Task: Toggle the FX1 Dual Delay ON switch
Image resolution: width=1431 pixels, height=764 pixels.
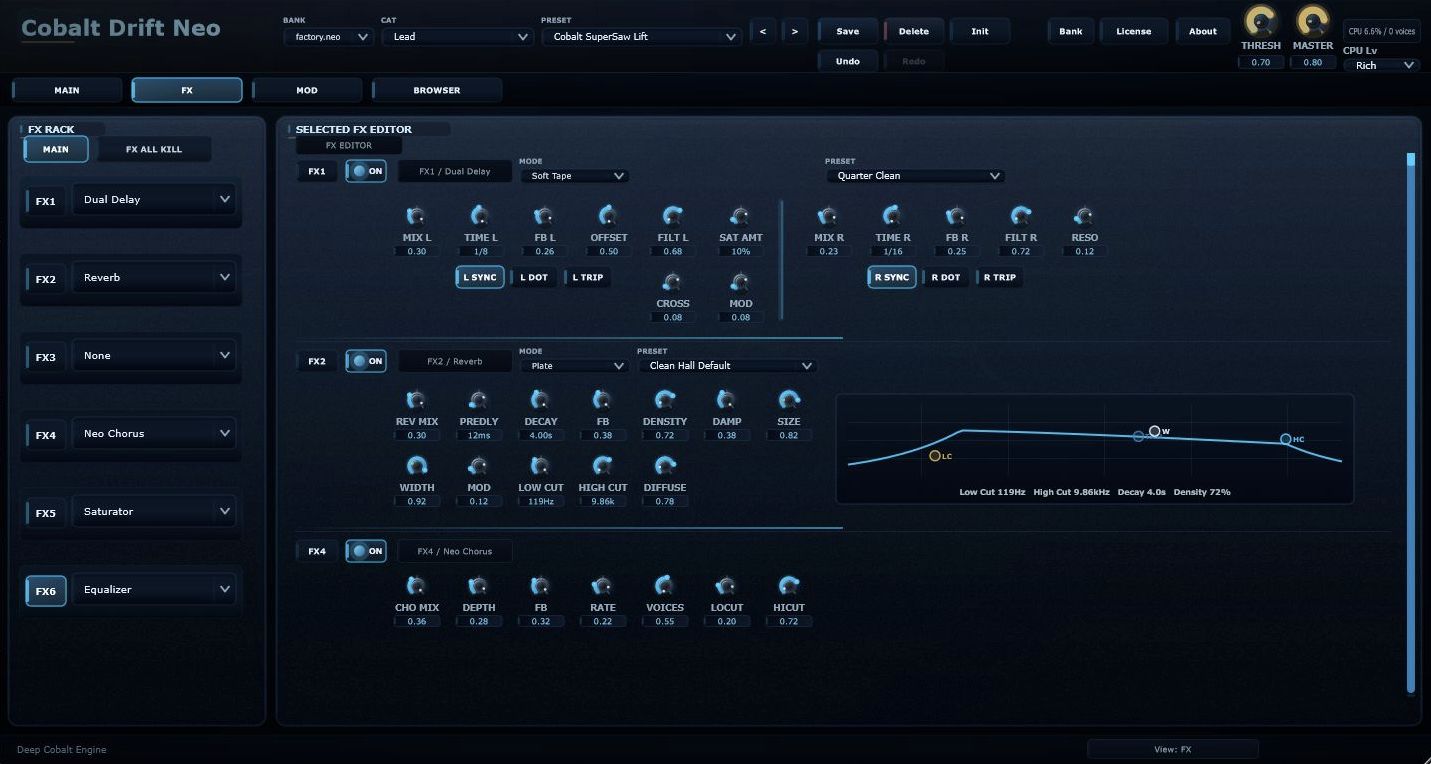Action: 366,171
